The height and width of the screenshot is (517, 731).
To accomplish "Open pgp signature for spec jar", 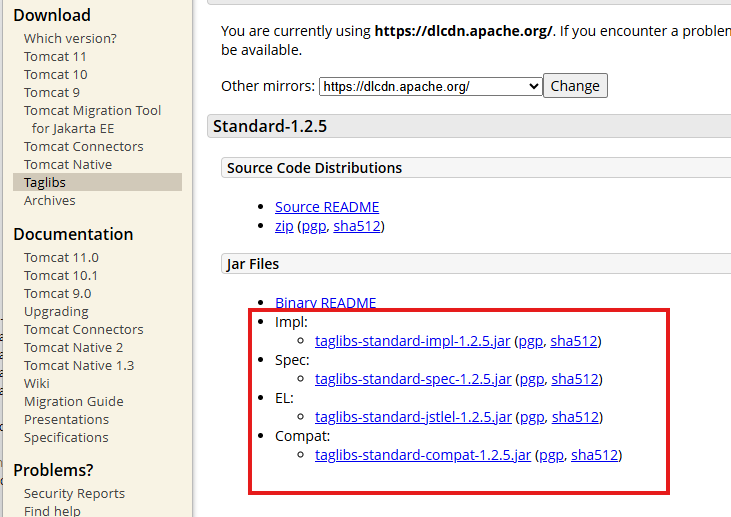I will pos(532,379).
